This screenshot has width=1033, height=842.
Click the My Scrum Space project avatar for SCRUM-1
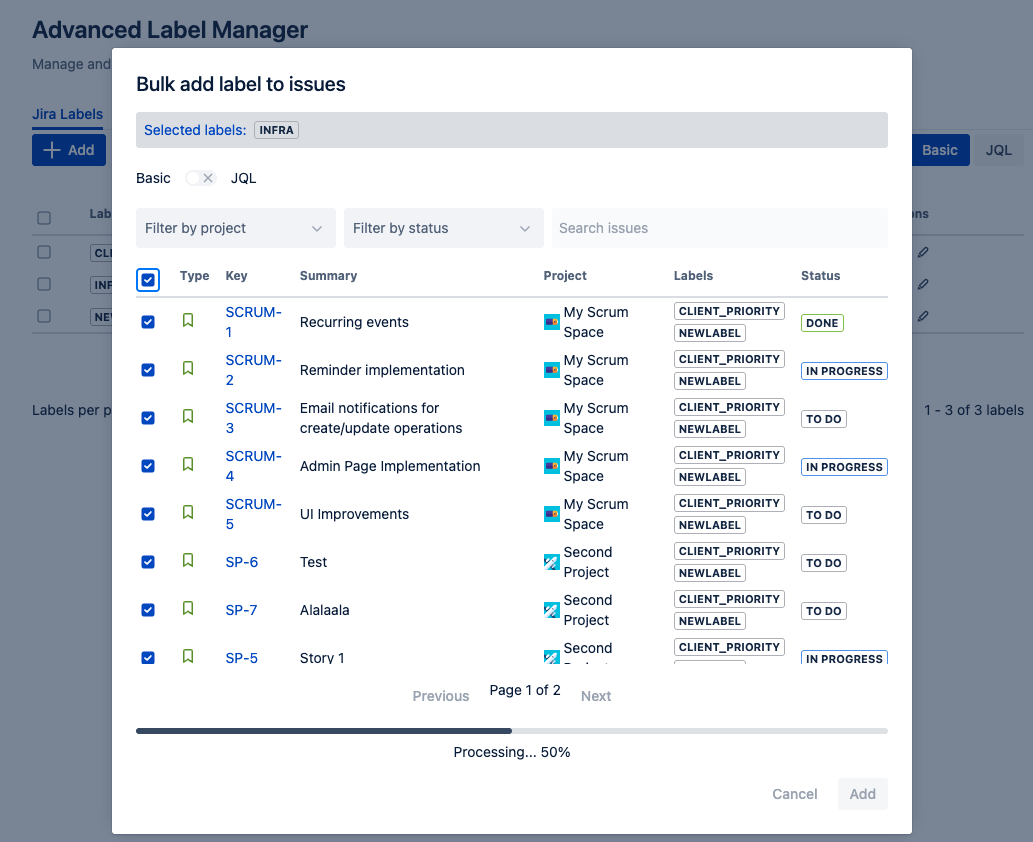click(x=552, y=322)
